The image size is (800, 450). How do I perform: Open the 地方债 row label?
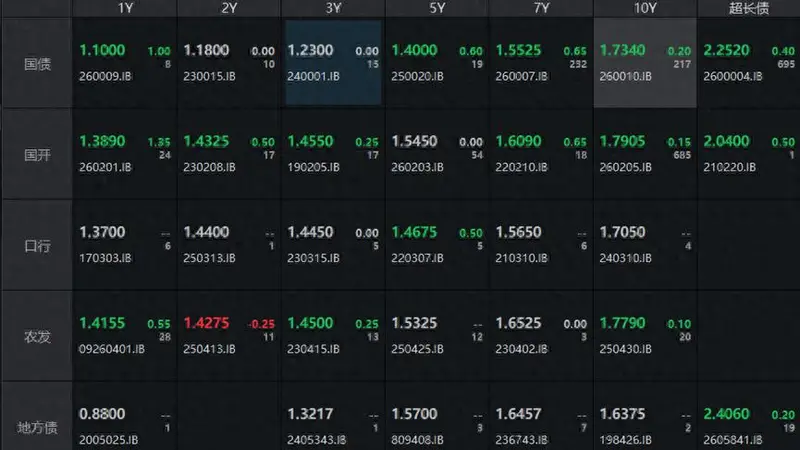pos(37,427)
